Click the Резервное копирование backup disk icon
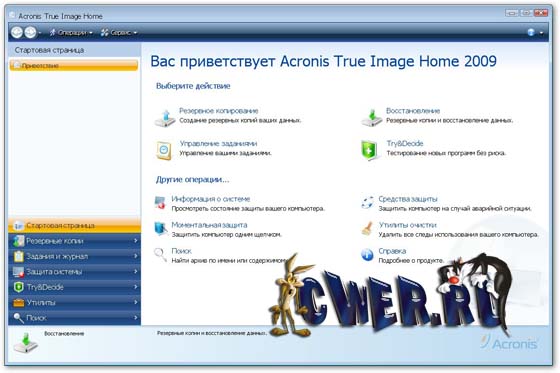The height and width of the screenshot is (373, 560). pos(165,118)
